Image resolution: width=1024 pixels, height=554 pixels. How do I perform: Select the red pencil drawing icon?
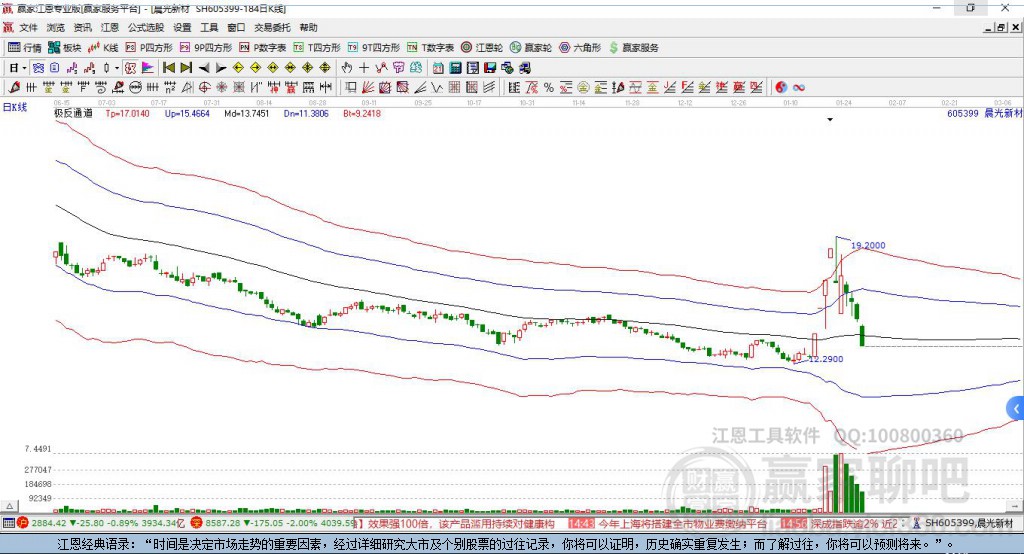coord(14,88)
